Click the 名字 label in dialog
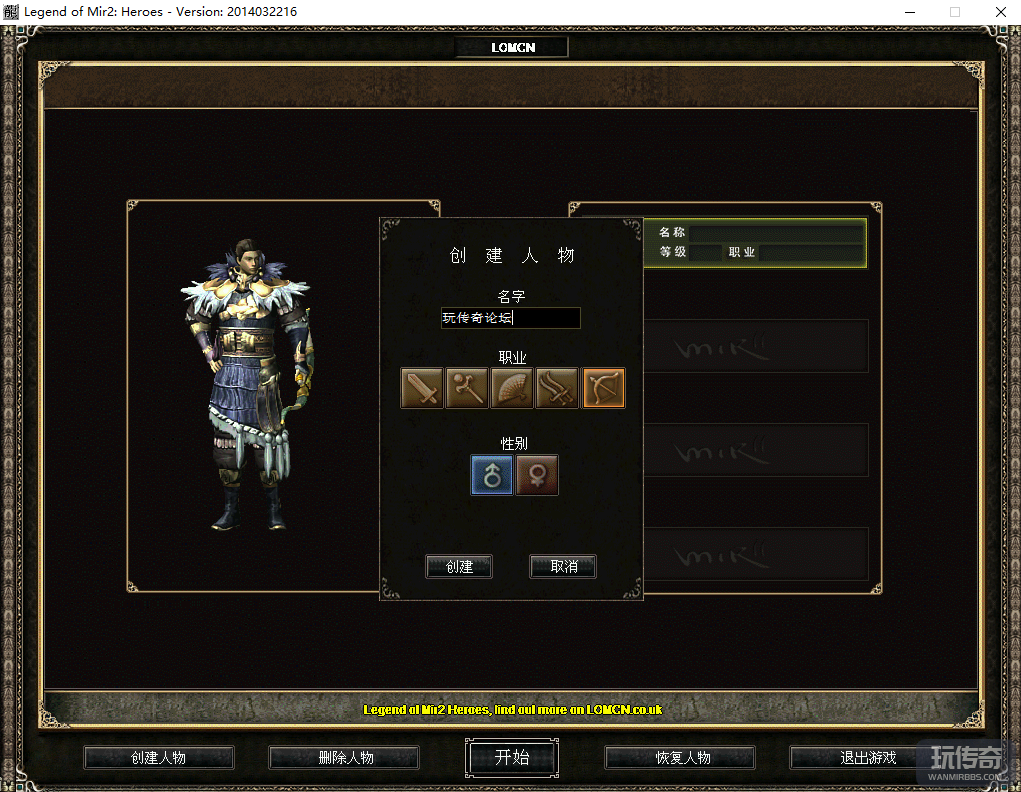 (x=511, y=296)
